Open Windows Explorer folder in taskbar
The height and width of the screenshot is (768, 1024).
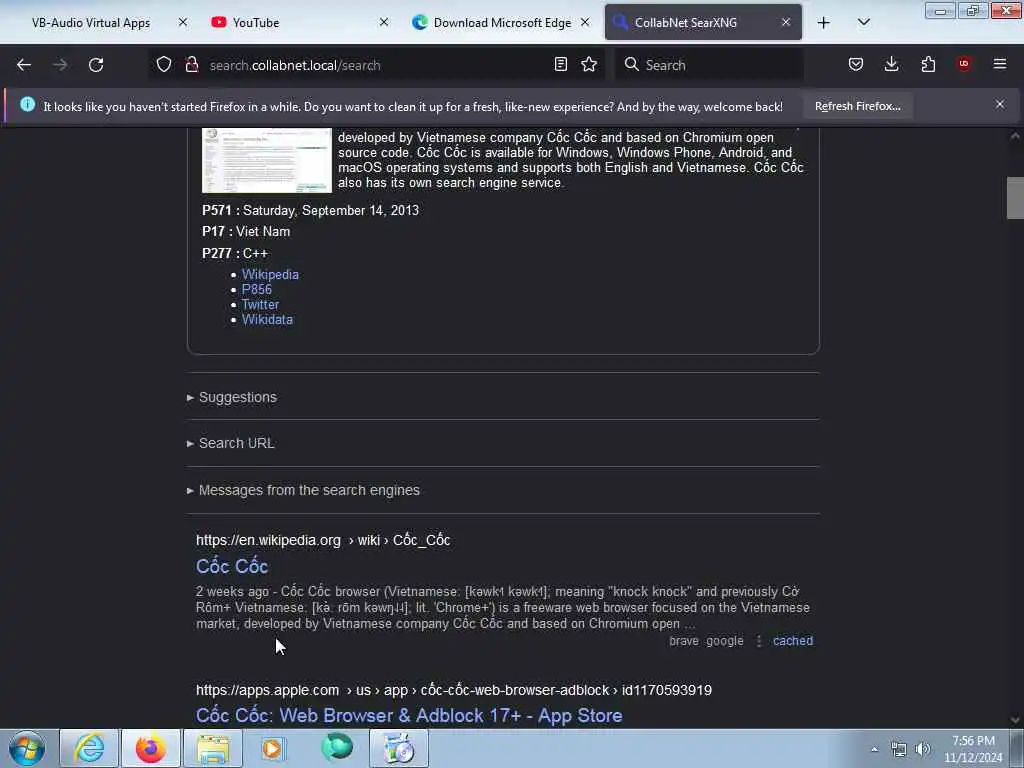(213, 748)
